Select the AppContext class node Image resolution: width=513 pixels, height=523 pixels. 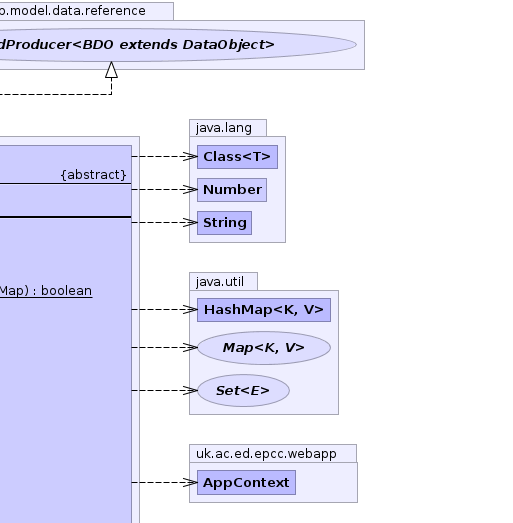click(x=246, y=482)
